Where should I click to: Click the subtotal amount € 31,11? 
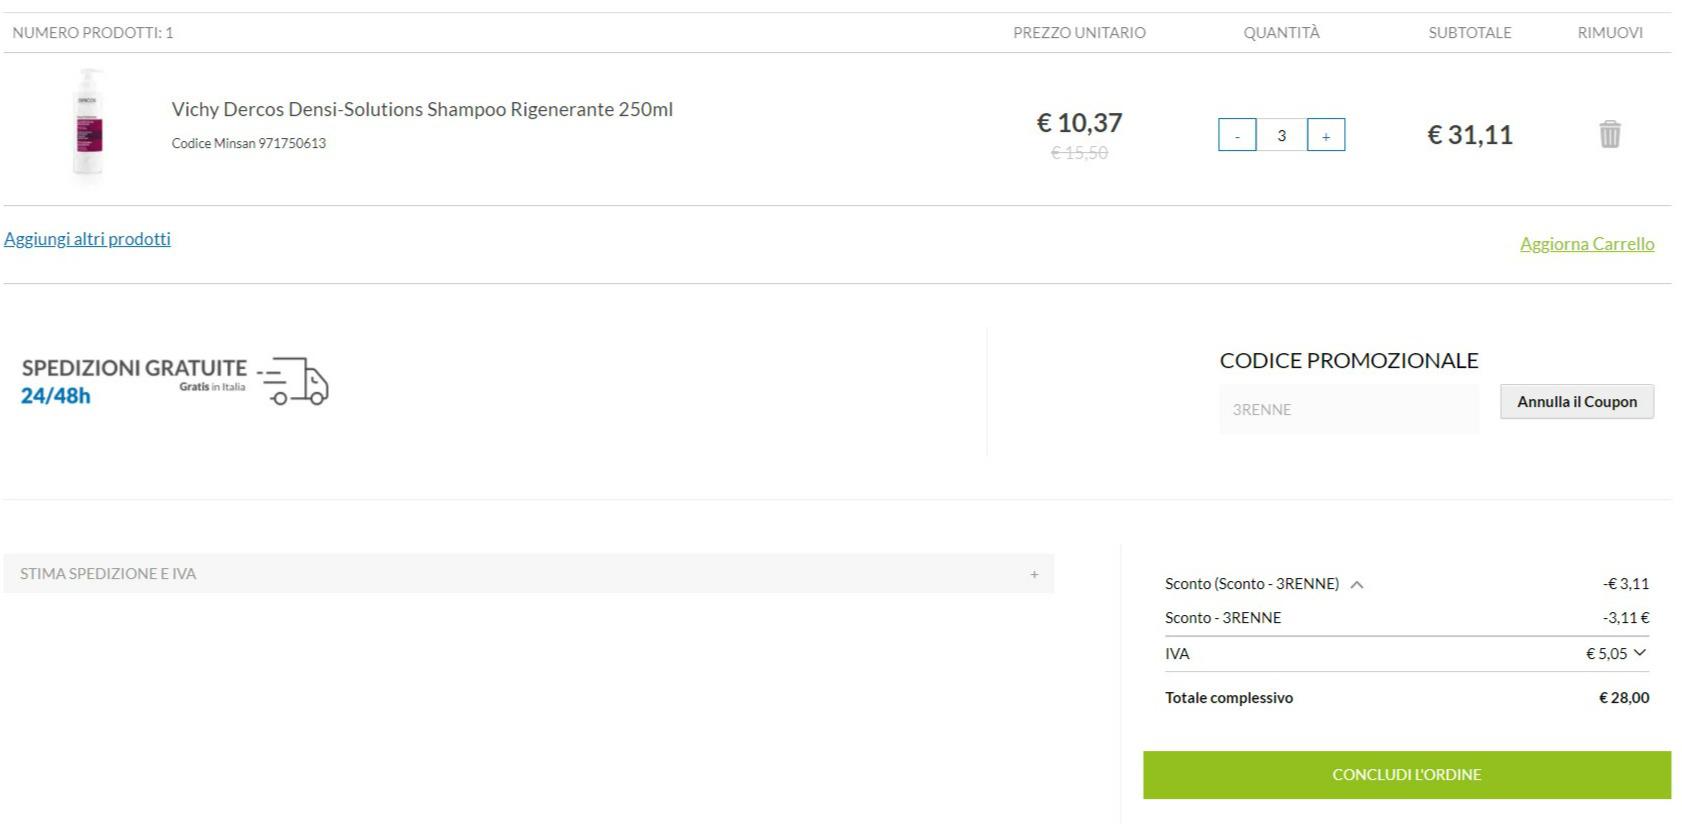1469,135
